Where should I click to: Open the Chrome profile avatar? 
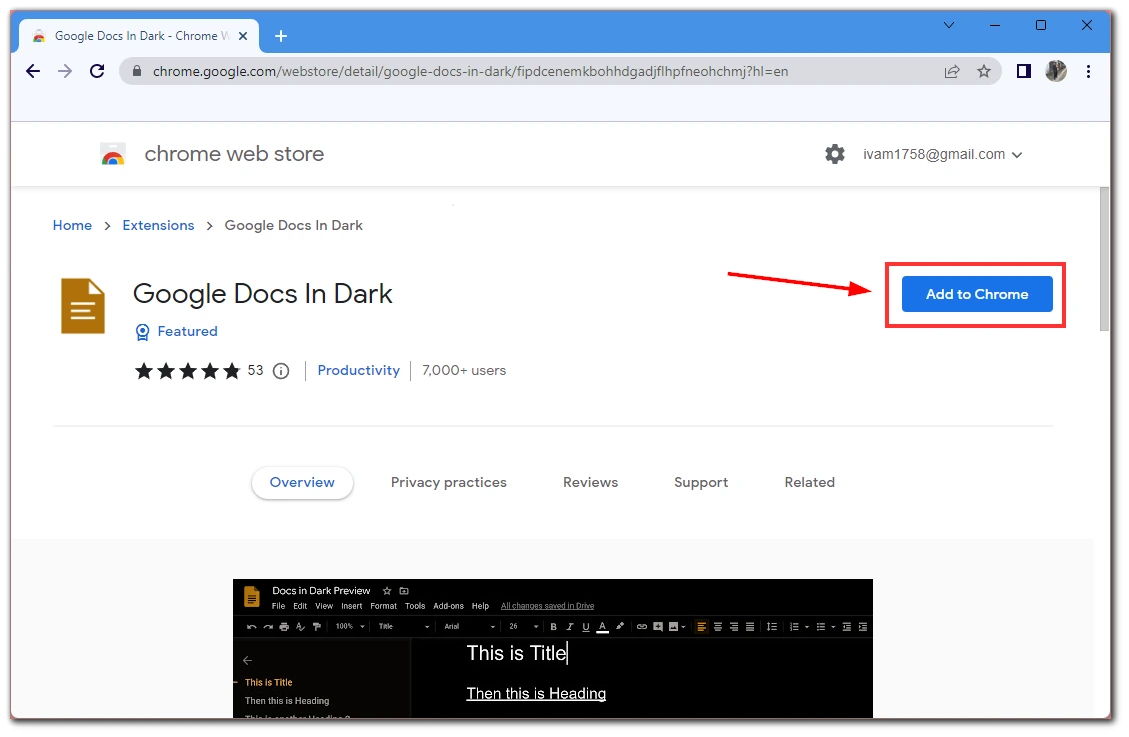(1056, 71)
